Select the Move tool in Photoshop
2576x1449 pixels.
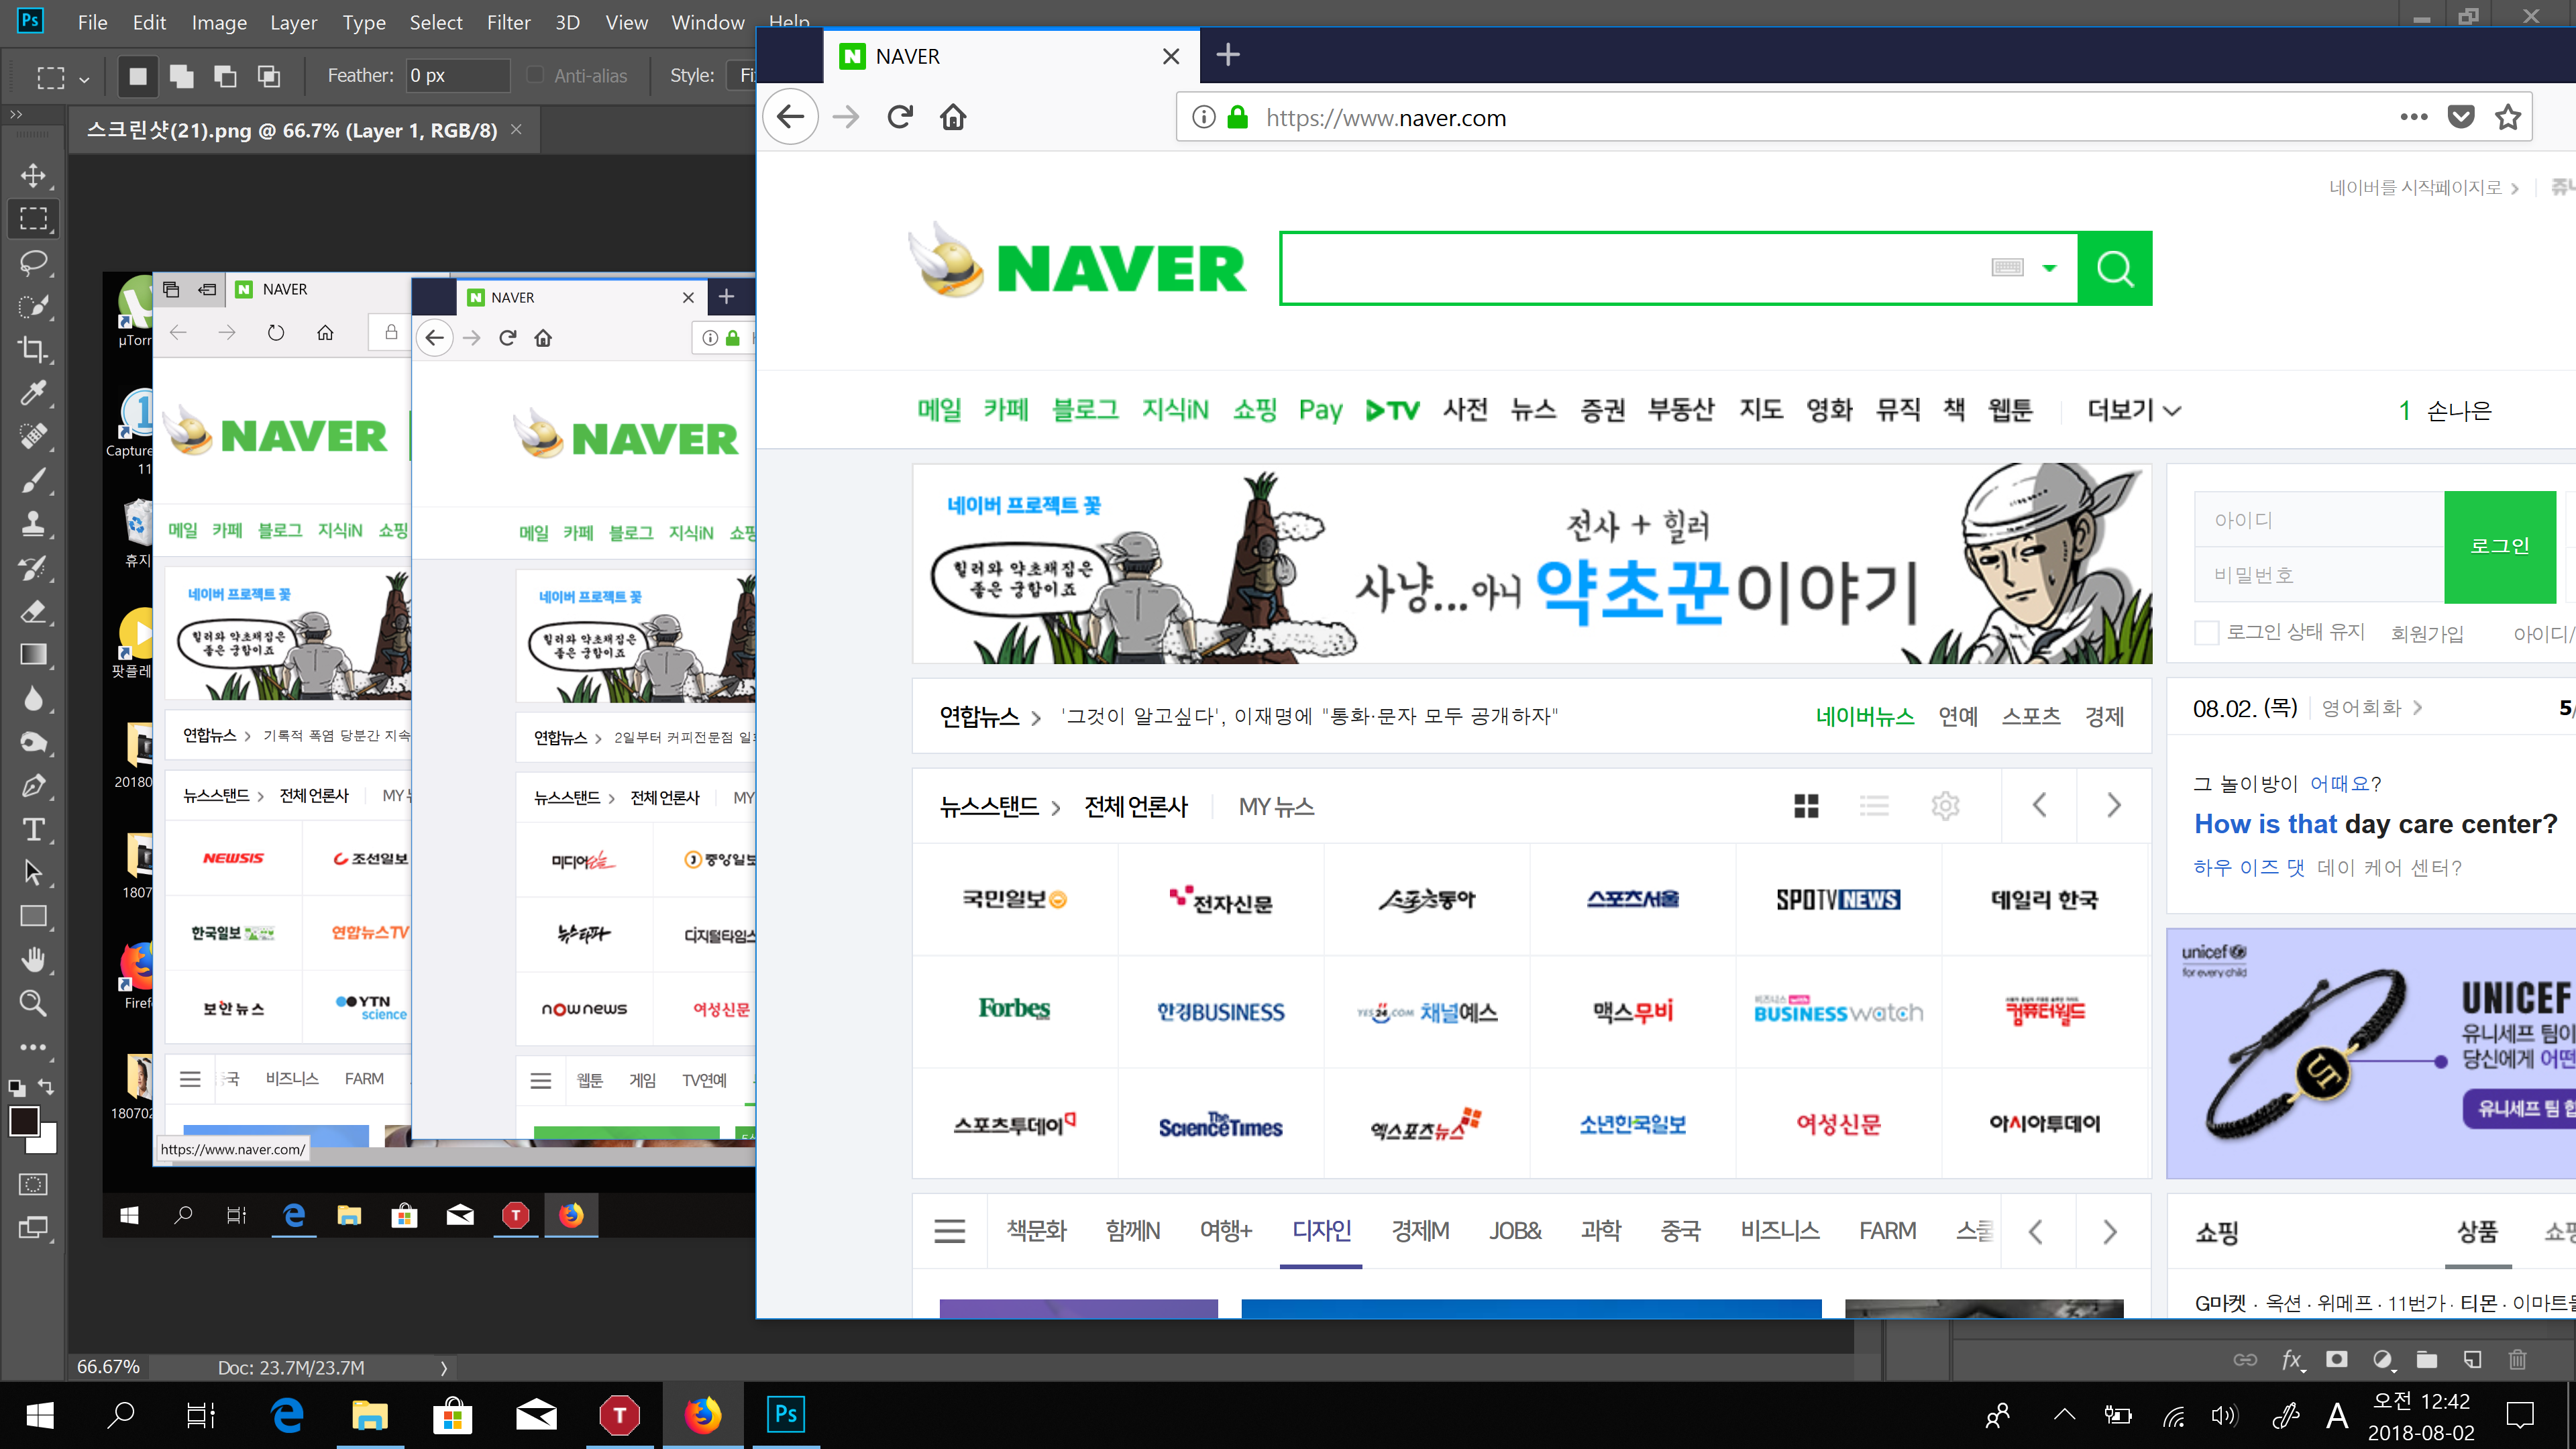33,175
